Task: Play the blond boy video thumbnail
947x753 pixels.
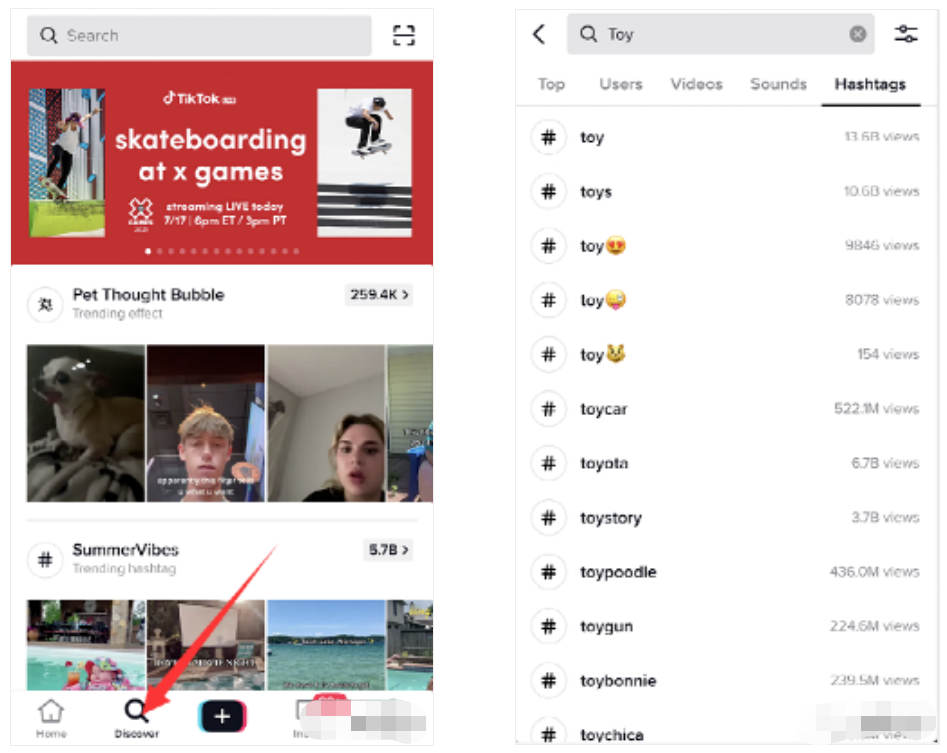Action: pyautogui.click(x=205, y=423)
